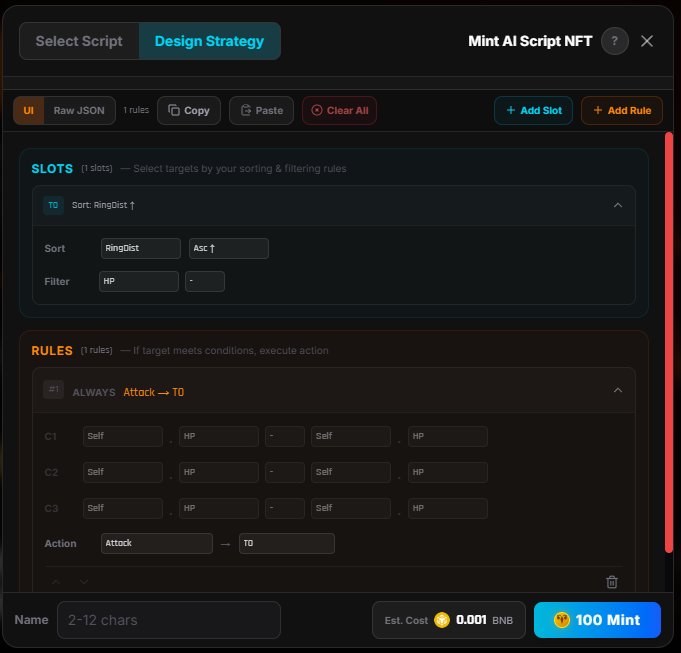Screen dimensions: 681x653
Task: Delete rule #1 with trash icon
Action: pos(612,582)
